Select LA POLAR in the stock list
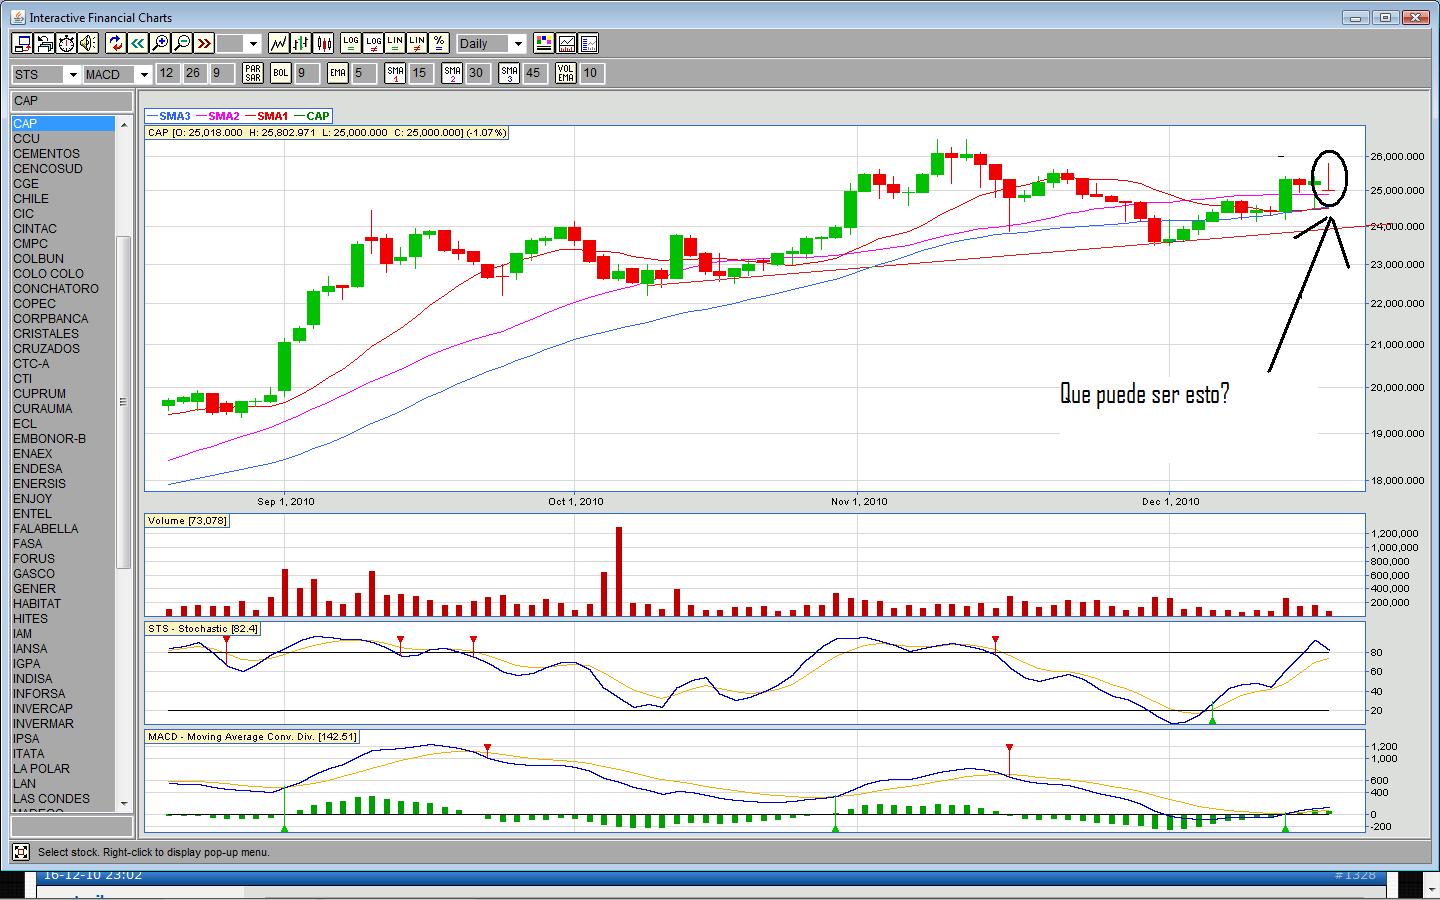The image size is (1440, 900). 63,769
